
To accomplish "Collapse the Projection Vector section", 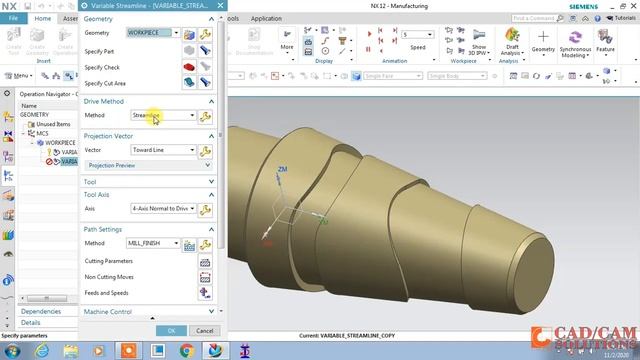I will (211, 136).
